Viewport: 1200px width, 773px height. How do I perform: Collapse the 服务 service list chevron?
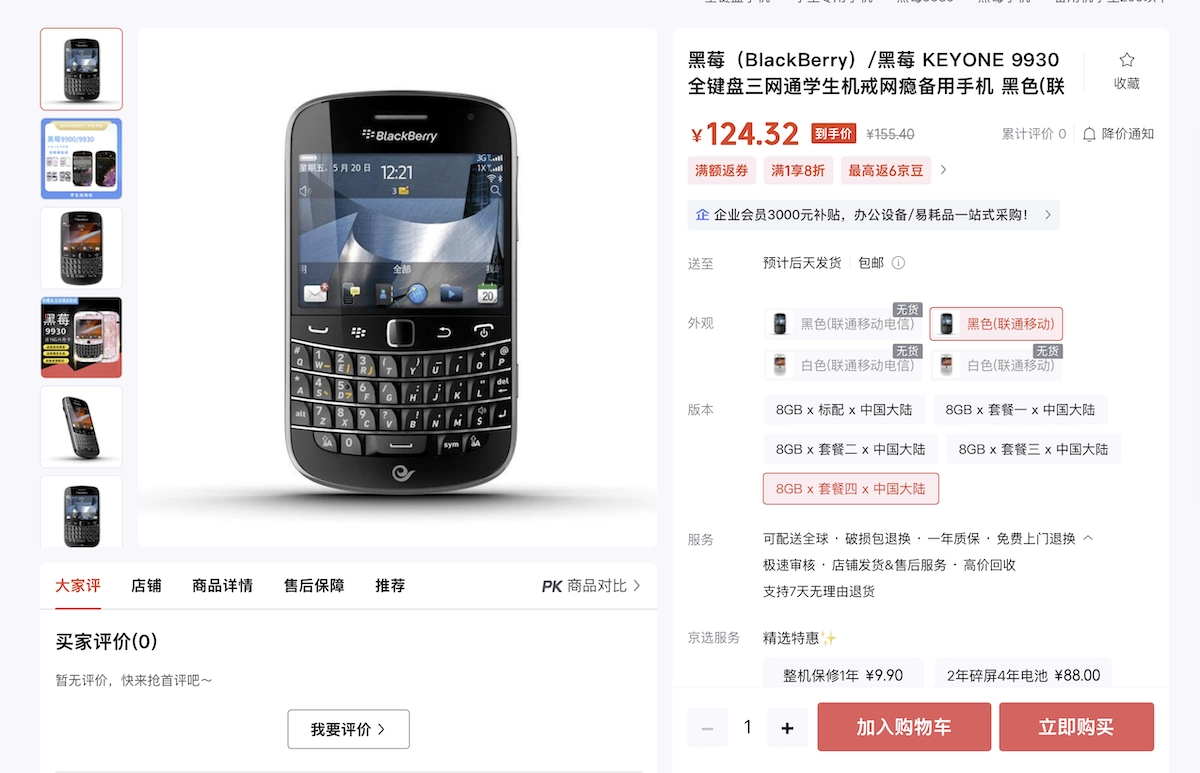click(x=1088, y=538)
